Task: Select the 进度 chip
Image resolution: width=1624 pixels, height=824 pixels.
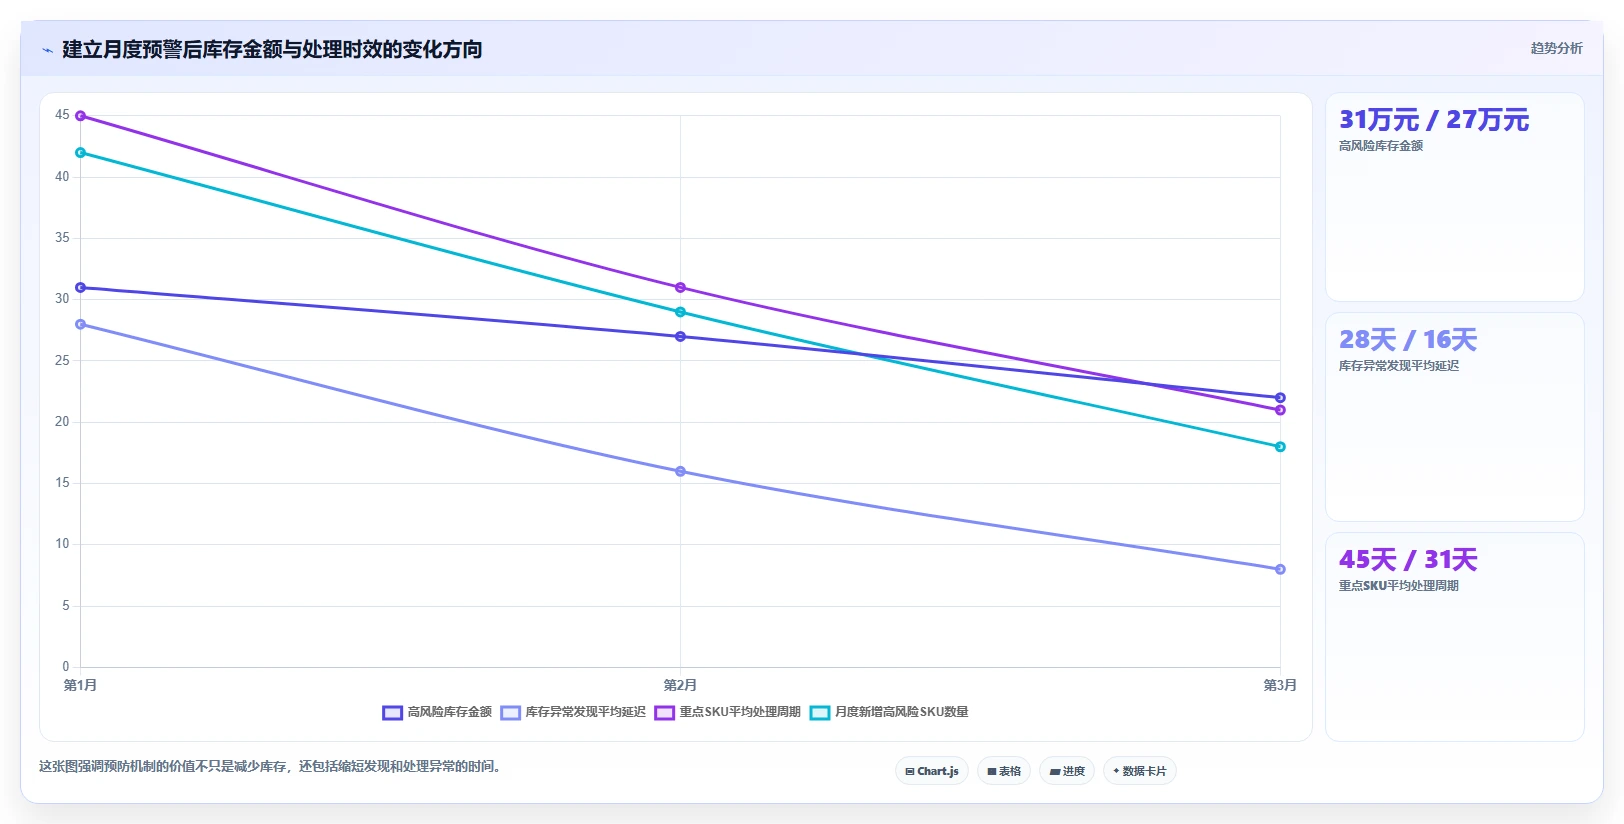Action: (1067, 771)
